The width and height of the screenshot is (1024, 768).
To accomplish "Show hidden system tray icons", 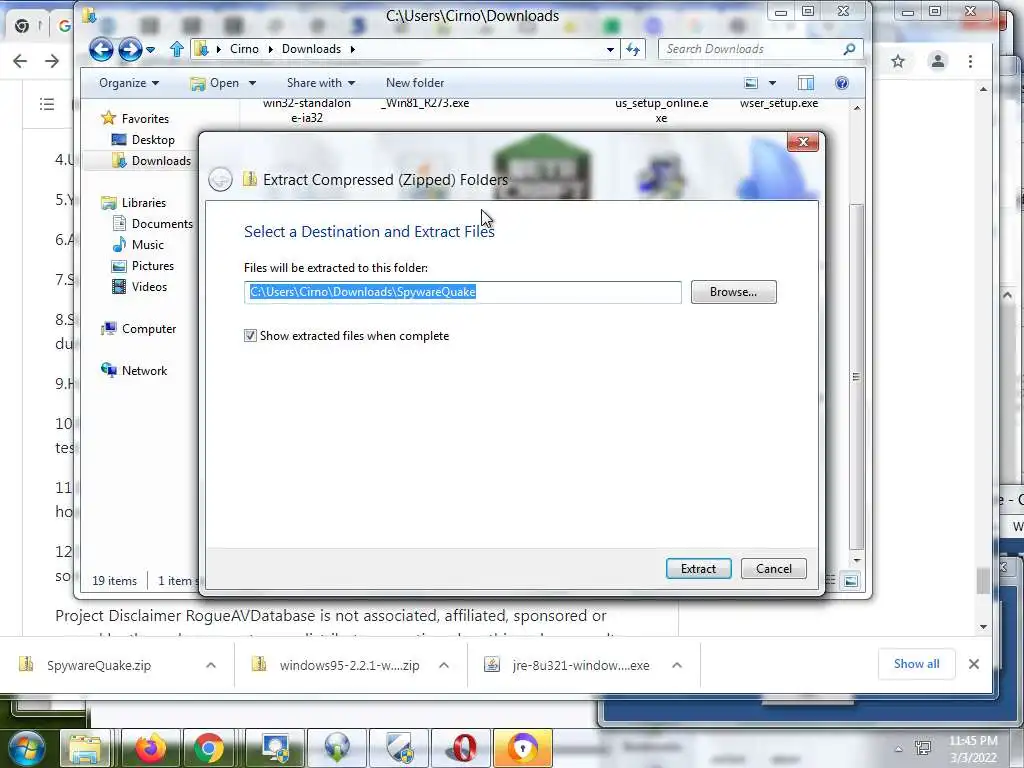I will pos(899,749).
